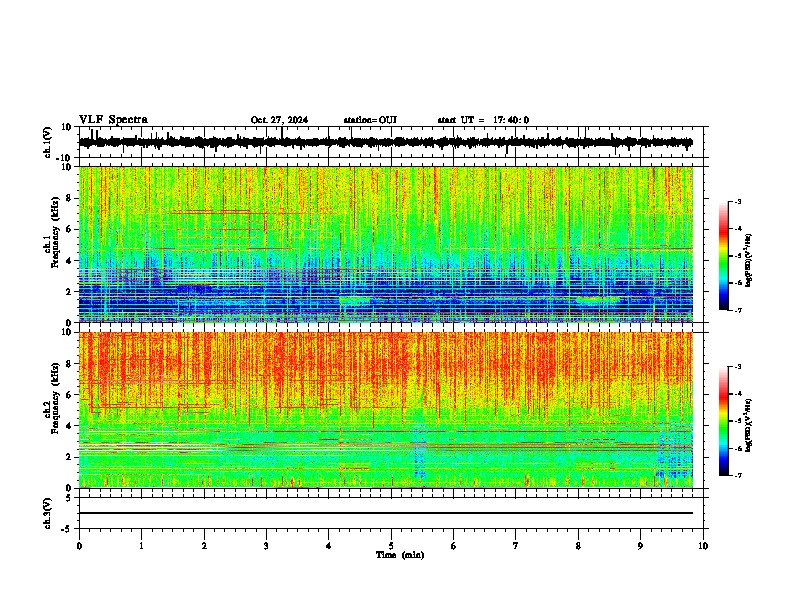Click the ch.2 spectrogram color scale bar

pos(724,421)
